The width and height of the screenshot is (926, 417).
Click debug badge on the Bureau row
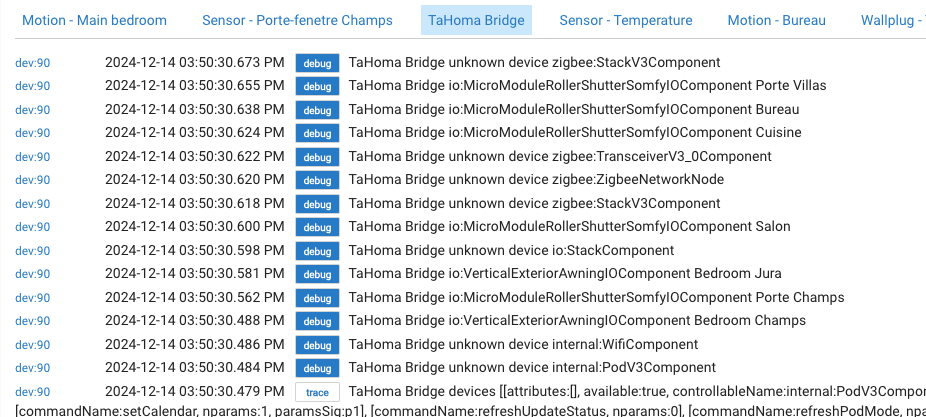pyautogui.click(x=317, y=110)
